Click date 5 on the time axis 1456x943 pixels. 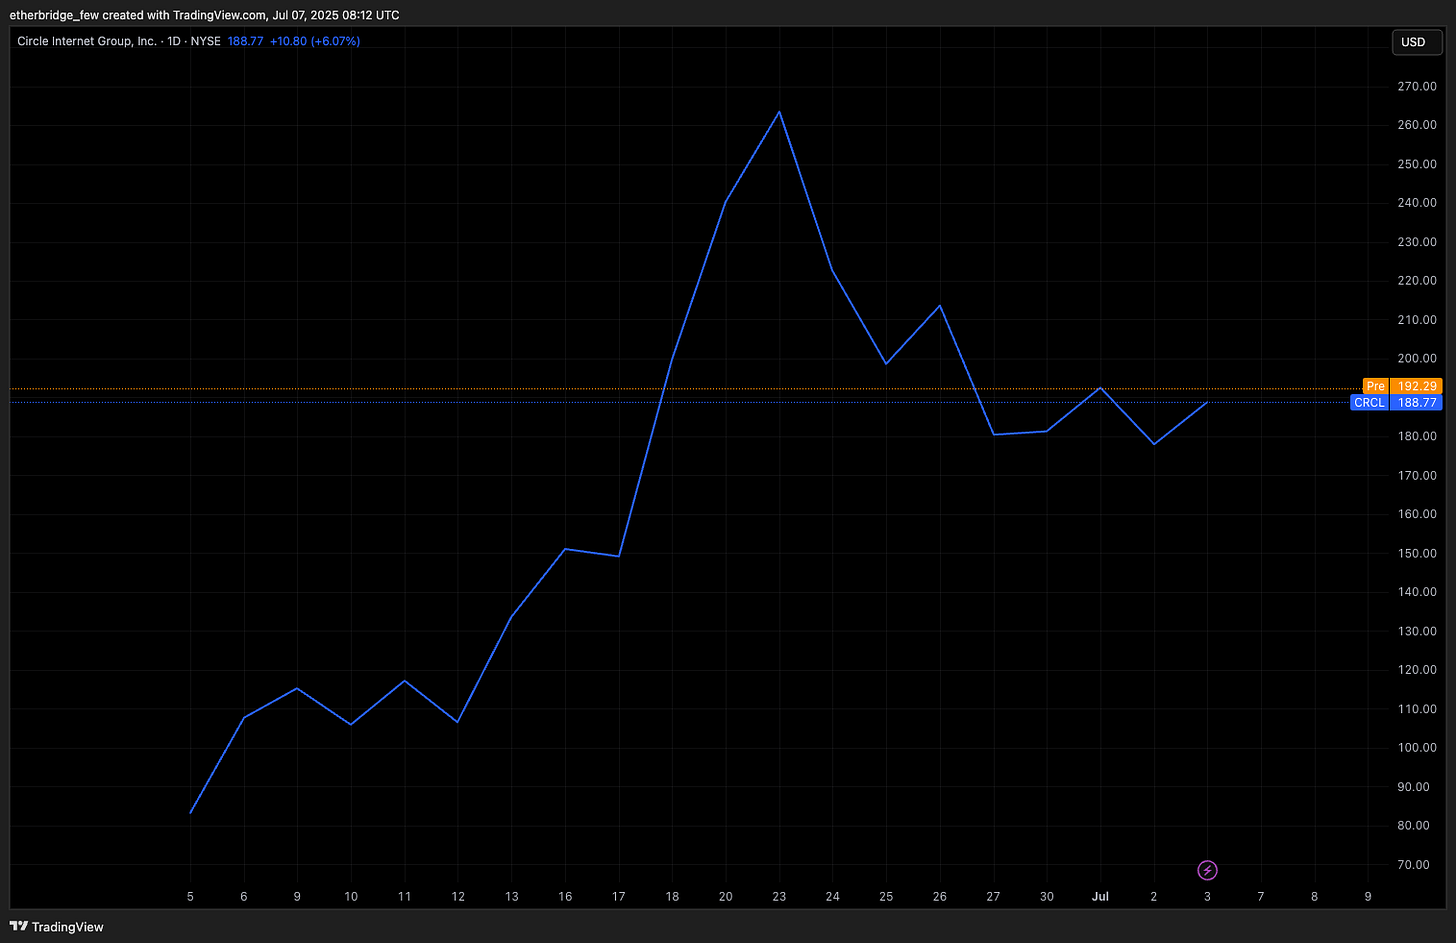click(x=190, y=896)
